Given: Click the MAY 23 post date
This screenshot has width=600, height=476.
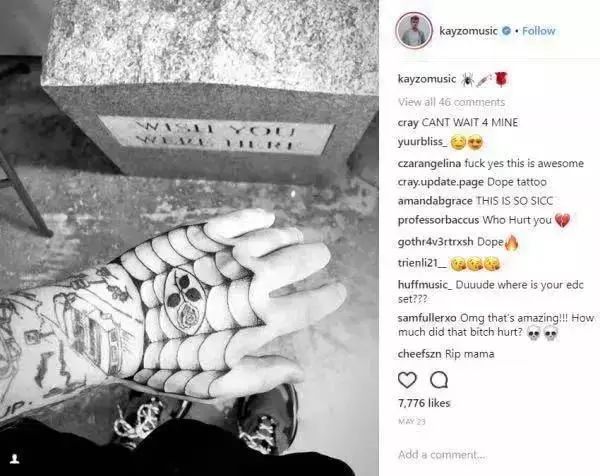Looking at the screenshot, I should [412, 422].
